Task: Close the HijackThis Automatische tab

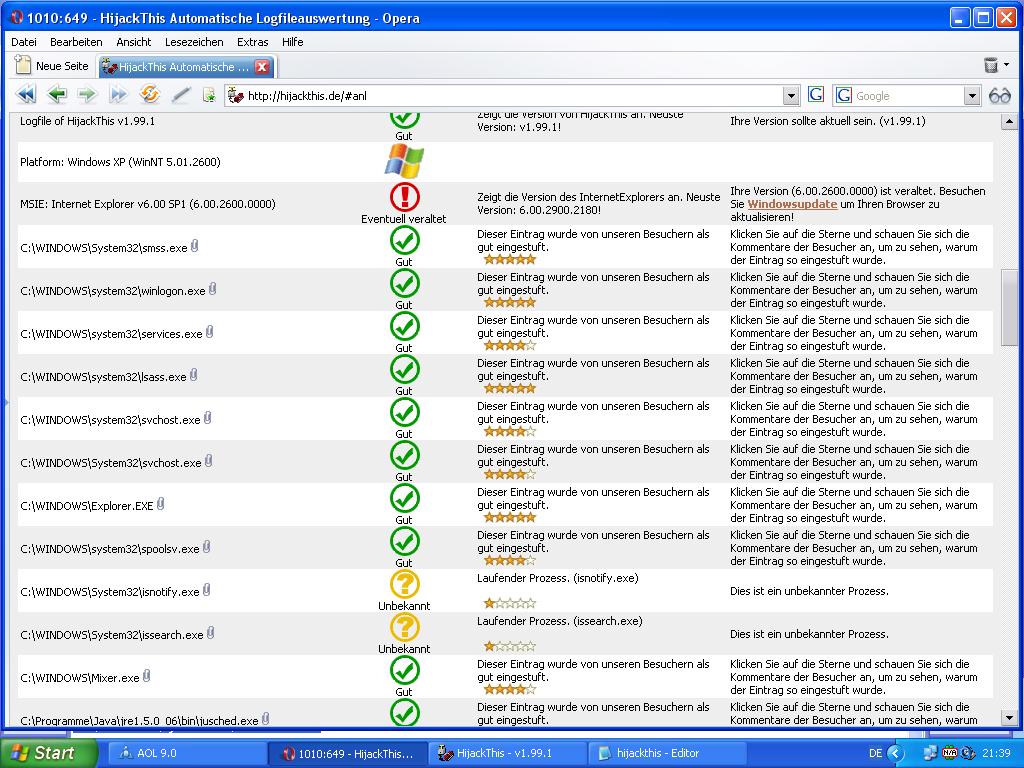Action: [x=262, y=67]
